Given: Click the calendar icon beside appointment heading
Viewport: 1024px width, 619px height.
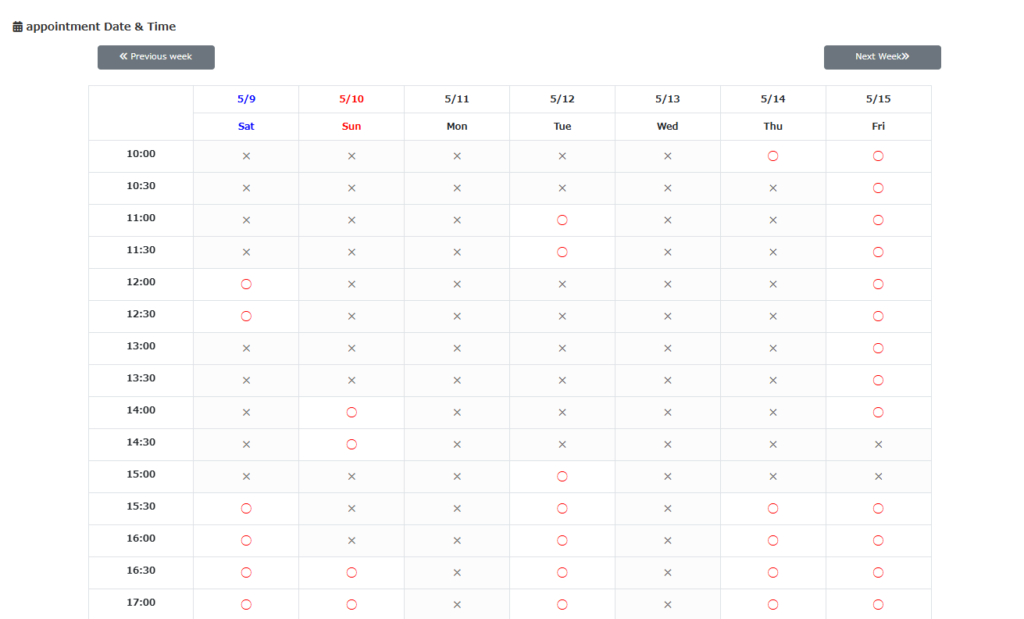Looking at the screenshot, I should click(17, 27).
